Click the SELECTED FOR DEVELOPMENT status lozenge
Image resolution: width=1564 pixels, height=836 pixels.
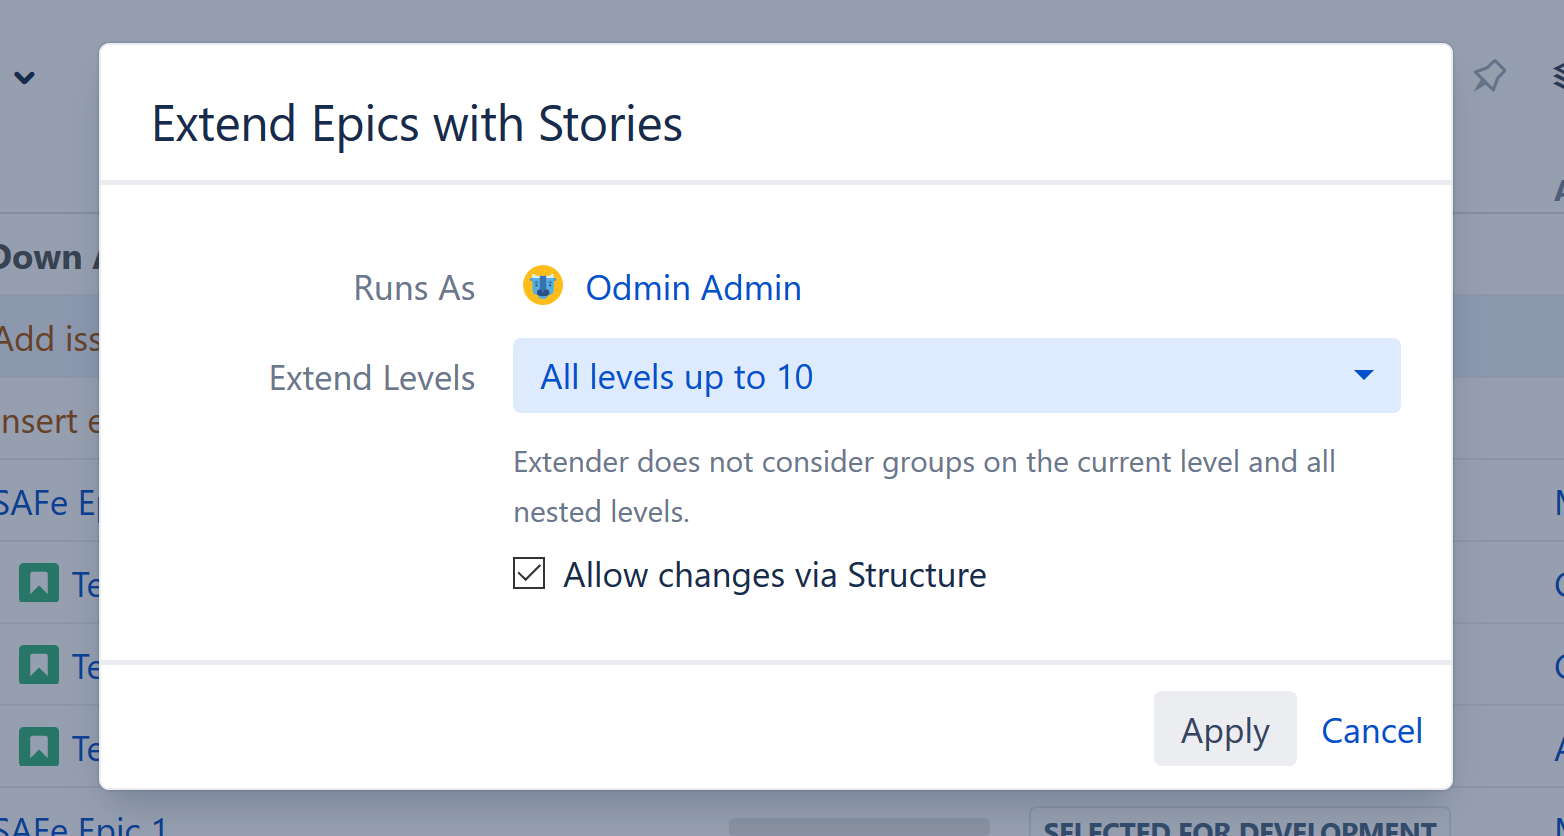click(1240, 828)
